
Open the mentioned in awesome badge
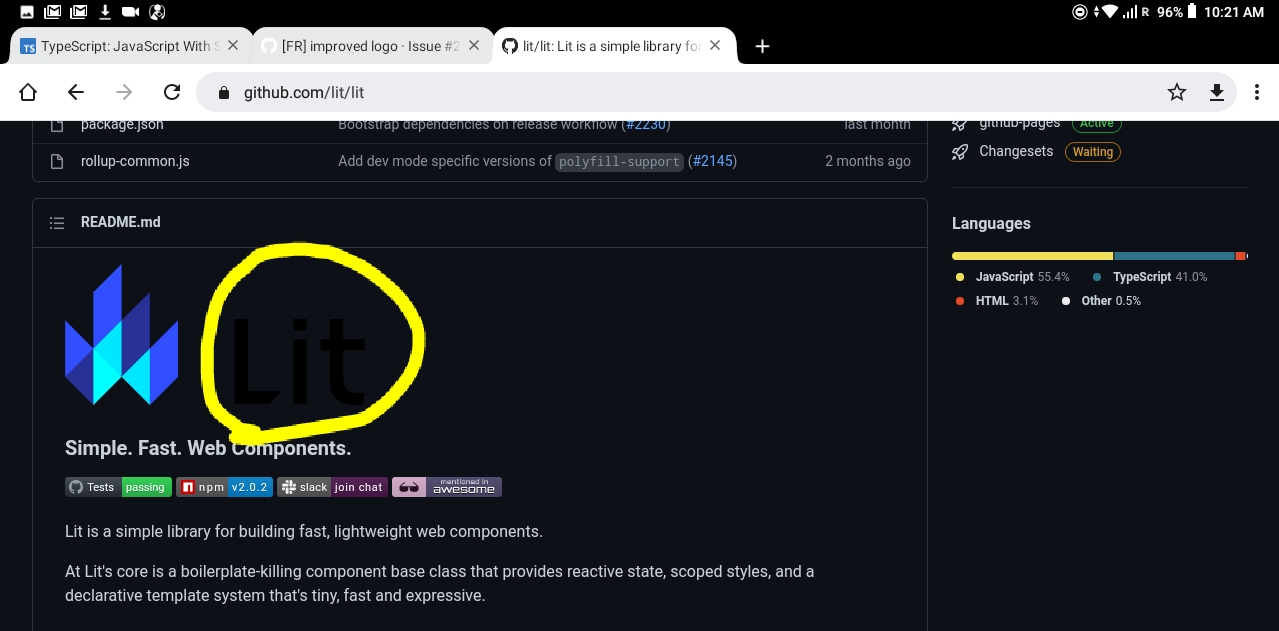point(446,487)
